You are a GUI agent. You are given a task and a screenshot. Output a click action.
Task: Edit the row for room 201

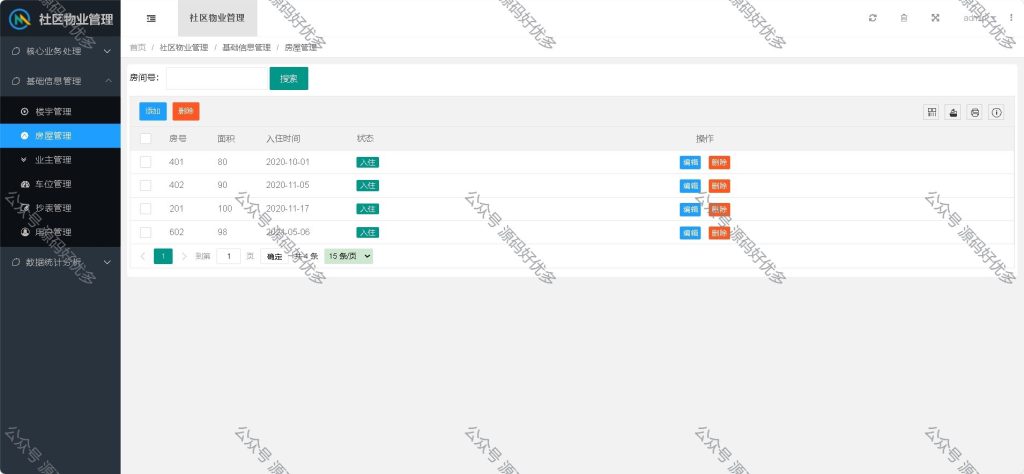pyautogui.click(x=690, y=210)
